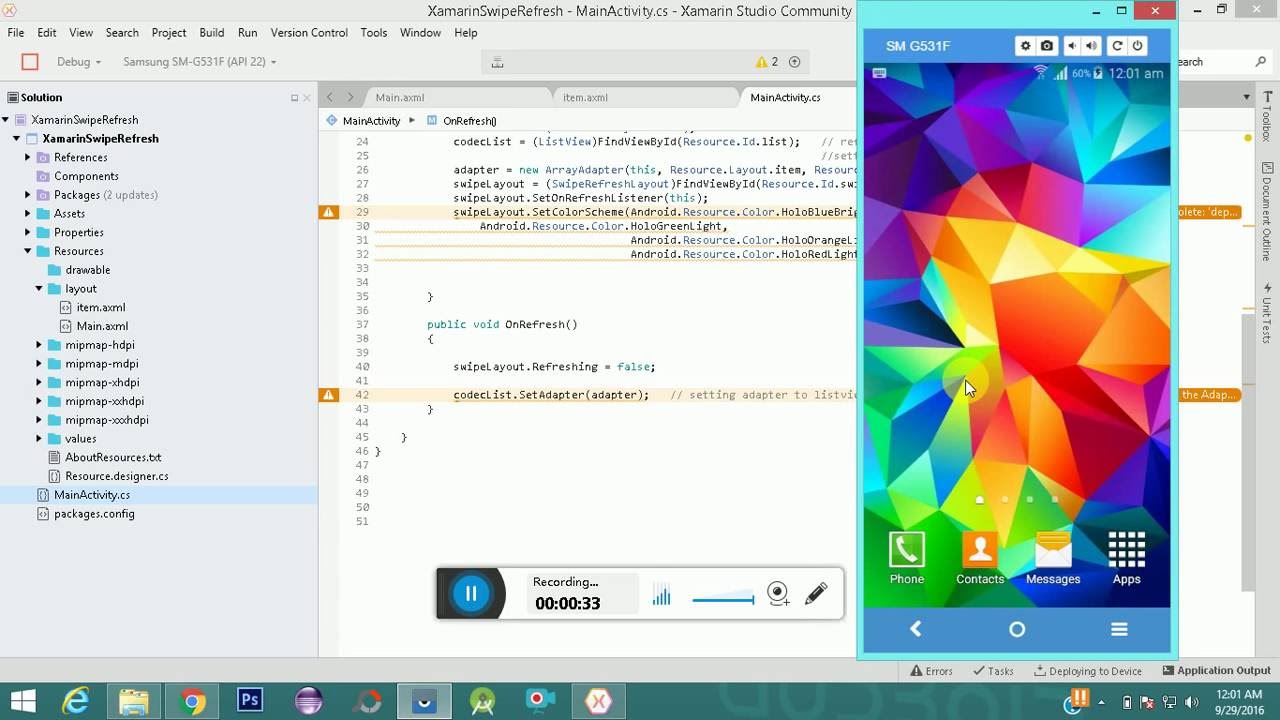The image size is (1280, 720).
Task: Switch to the Main.axml tab
Action: 400,98
